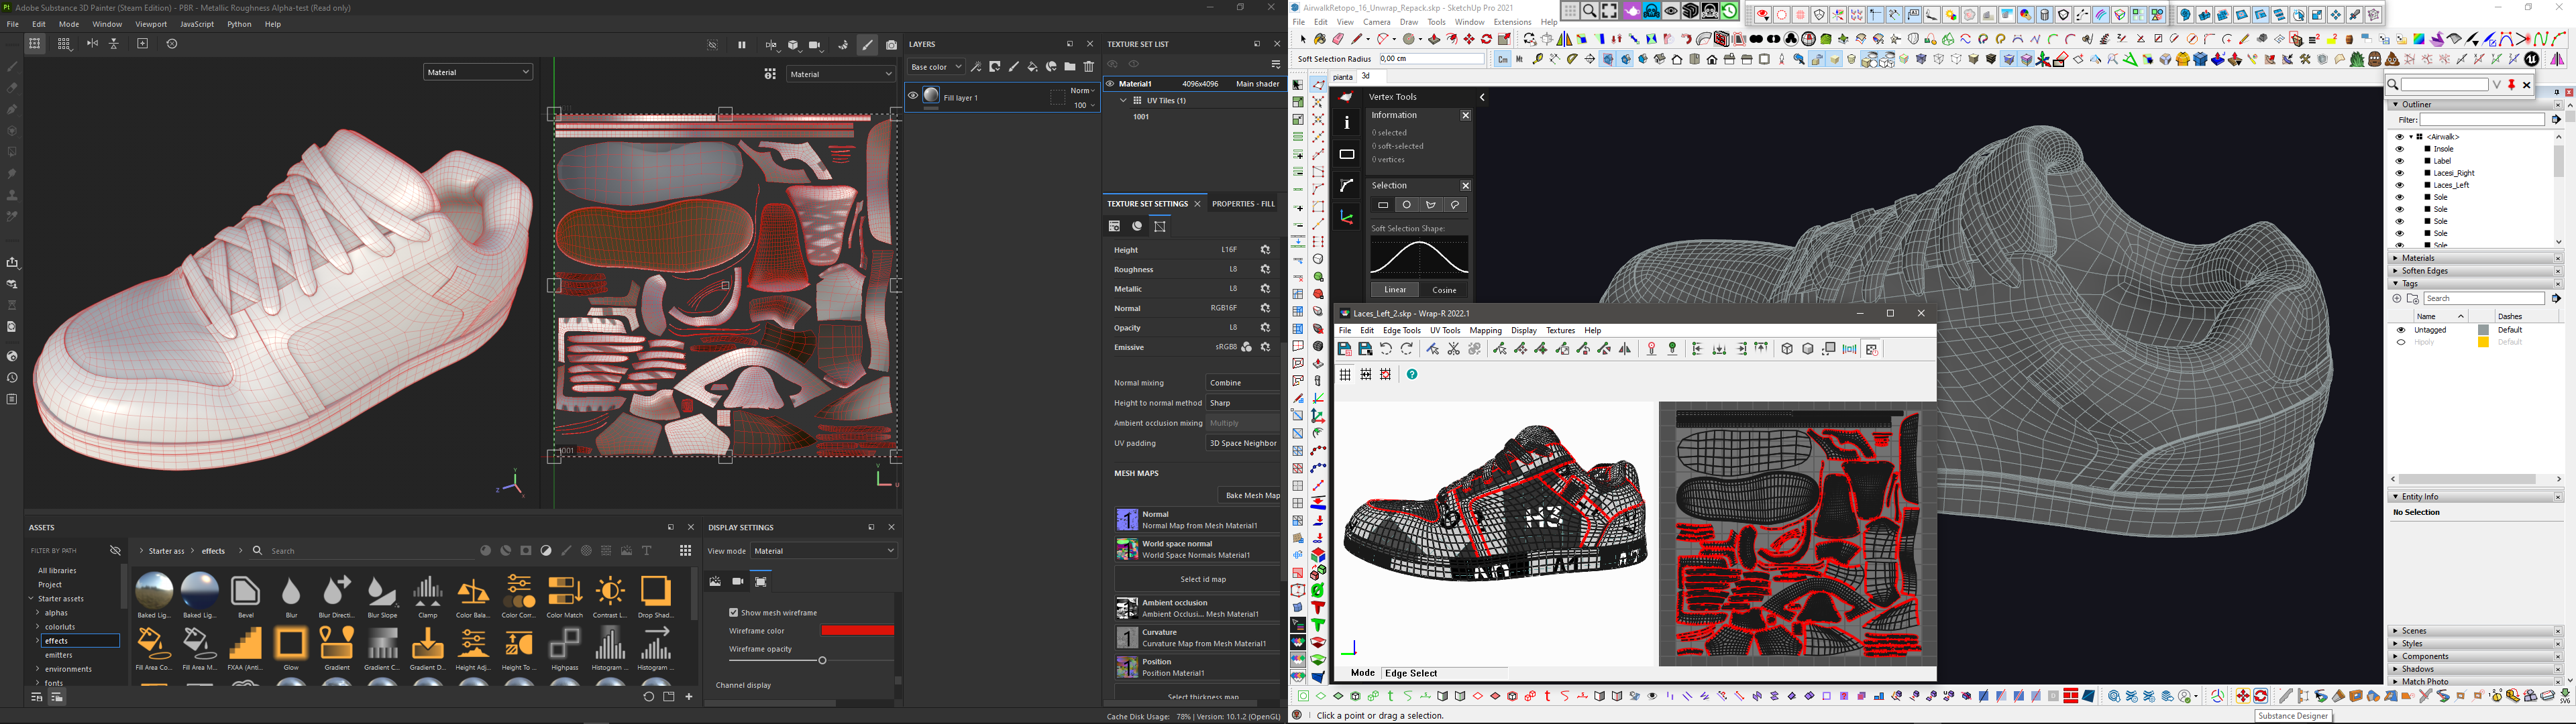
Task: Open the View mode Material dropdown
Action: coord(824,551)
